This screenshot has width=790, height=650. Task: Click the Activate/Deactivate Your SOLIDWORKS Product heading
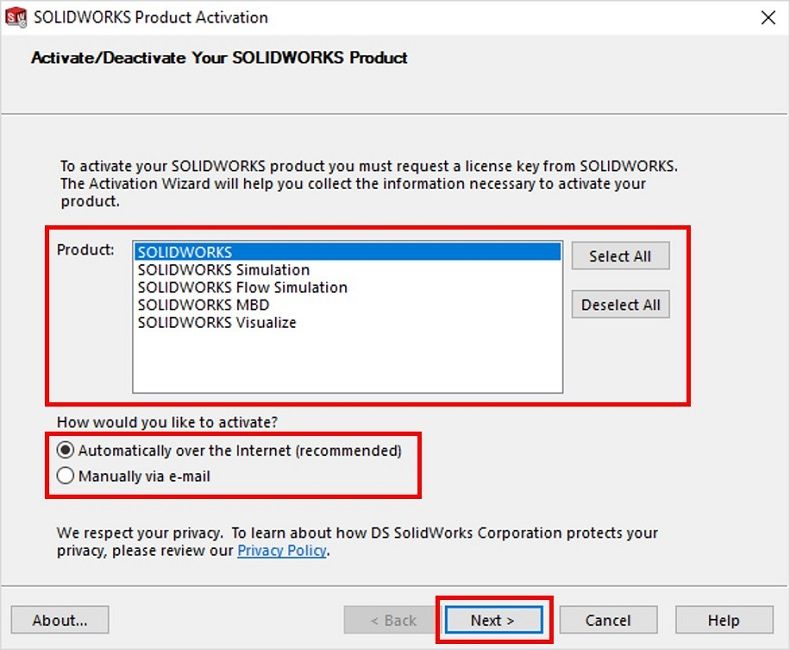tap(219, 58)
